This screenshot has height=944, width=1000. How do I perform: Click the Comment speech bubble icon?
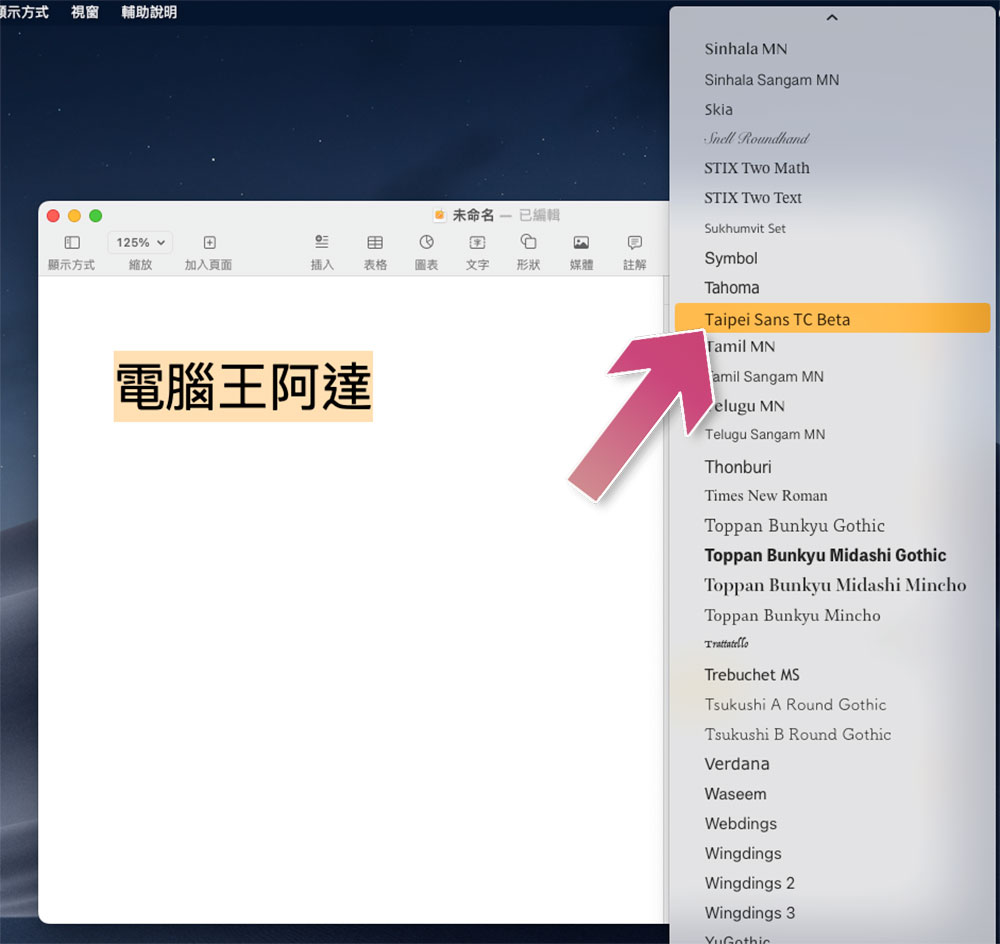click(x=634, y=242)
